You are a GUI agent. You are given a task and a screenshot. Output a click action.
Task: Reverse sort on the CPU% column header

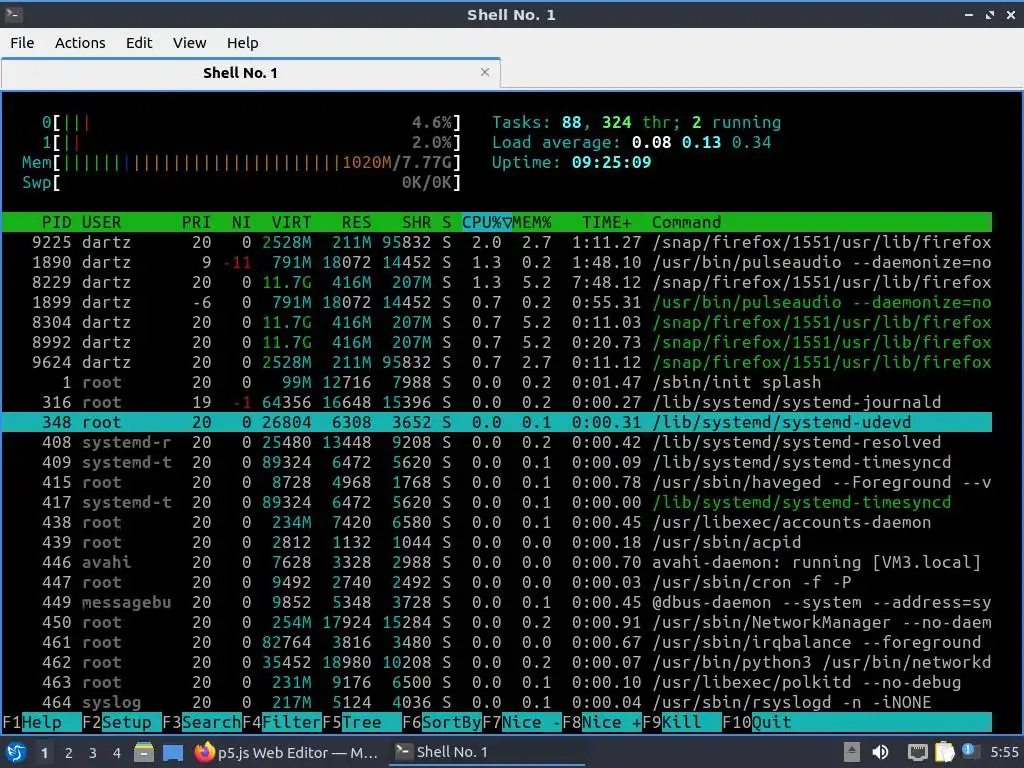[487, 222]
